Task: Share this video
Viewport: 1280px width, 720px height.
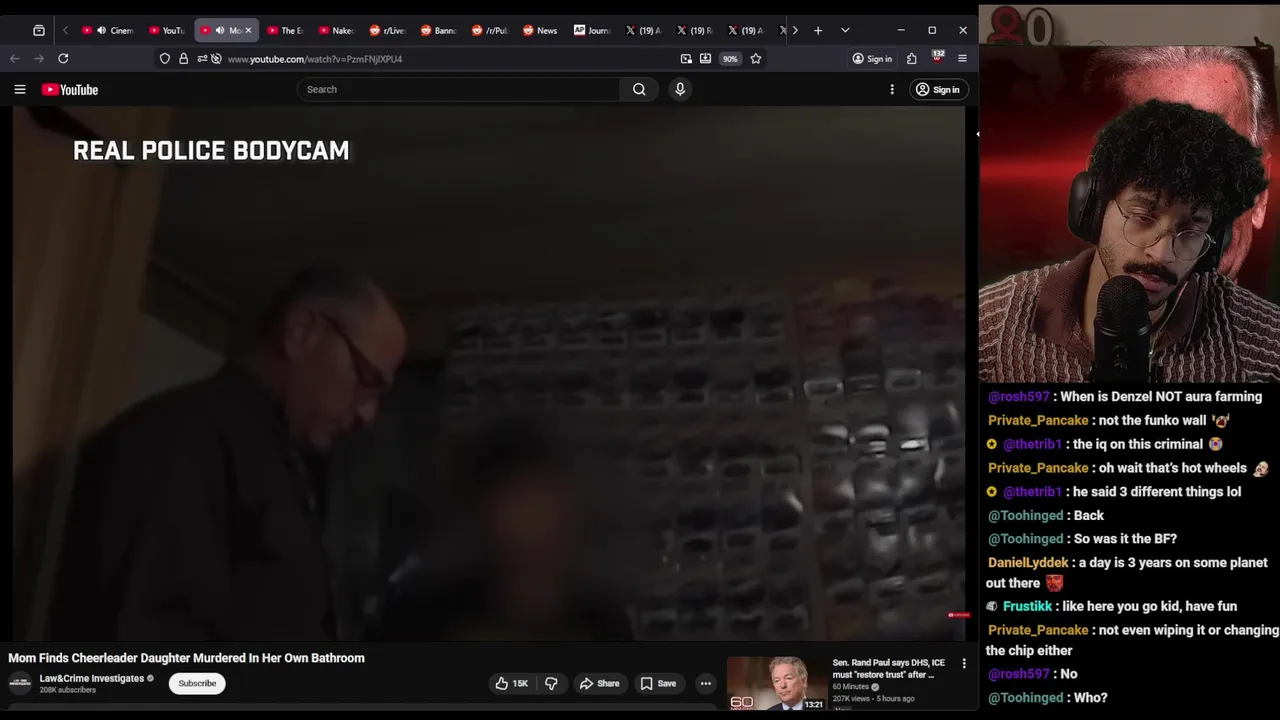Action: click(x=599, y=683)
